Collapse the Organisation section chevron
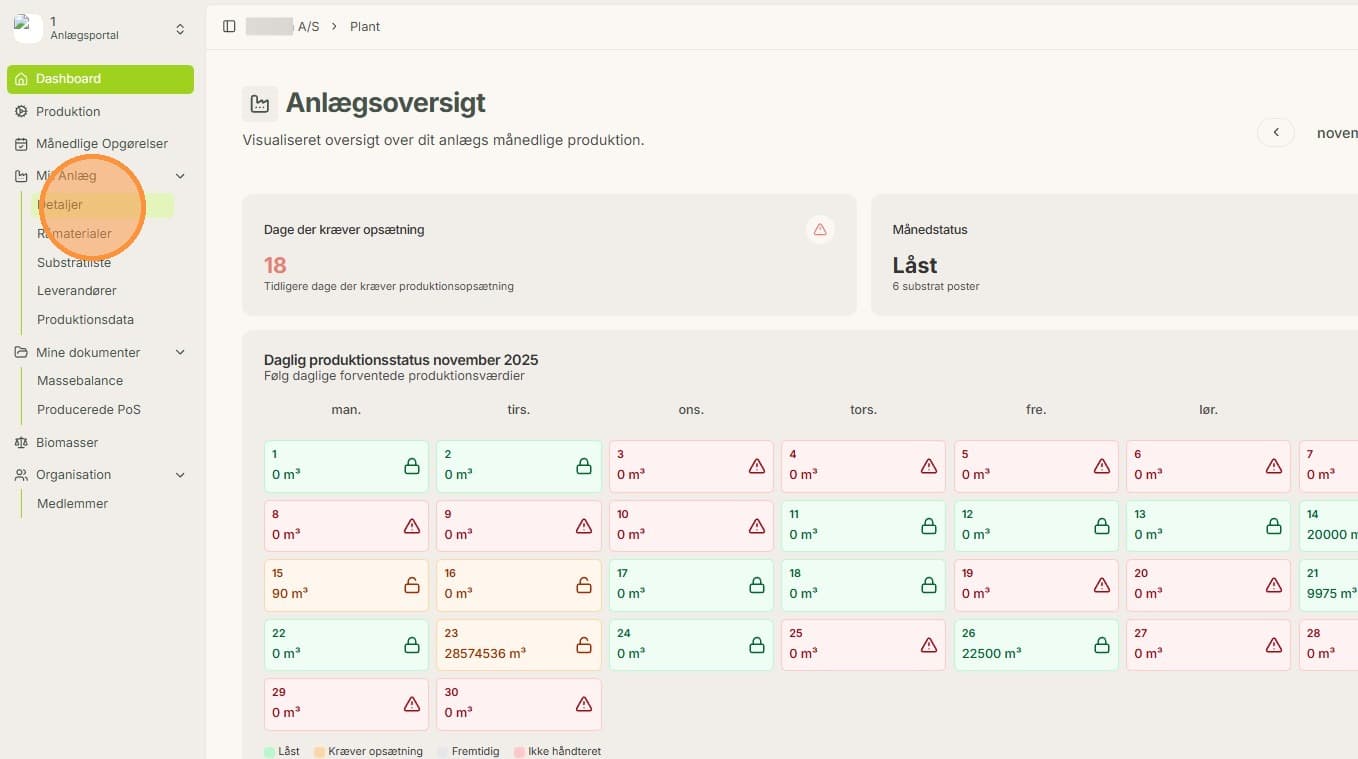The image size is (1358, 759). [x=180, y=475]
